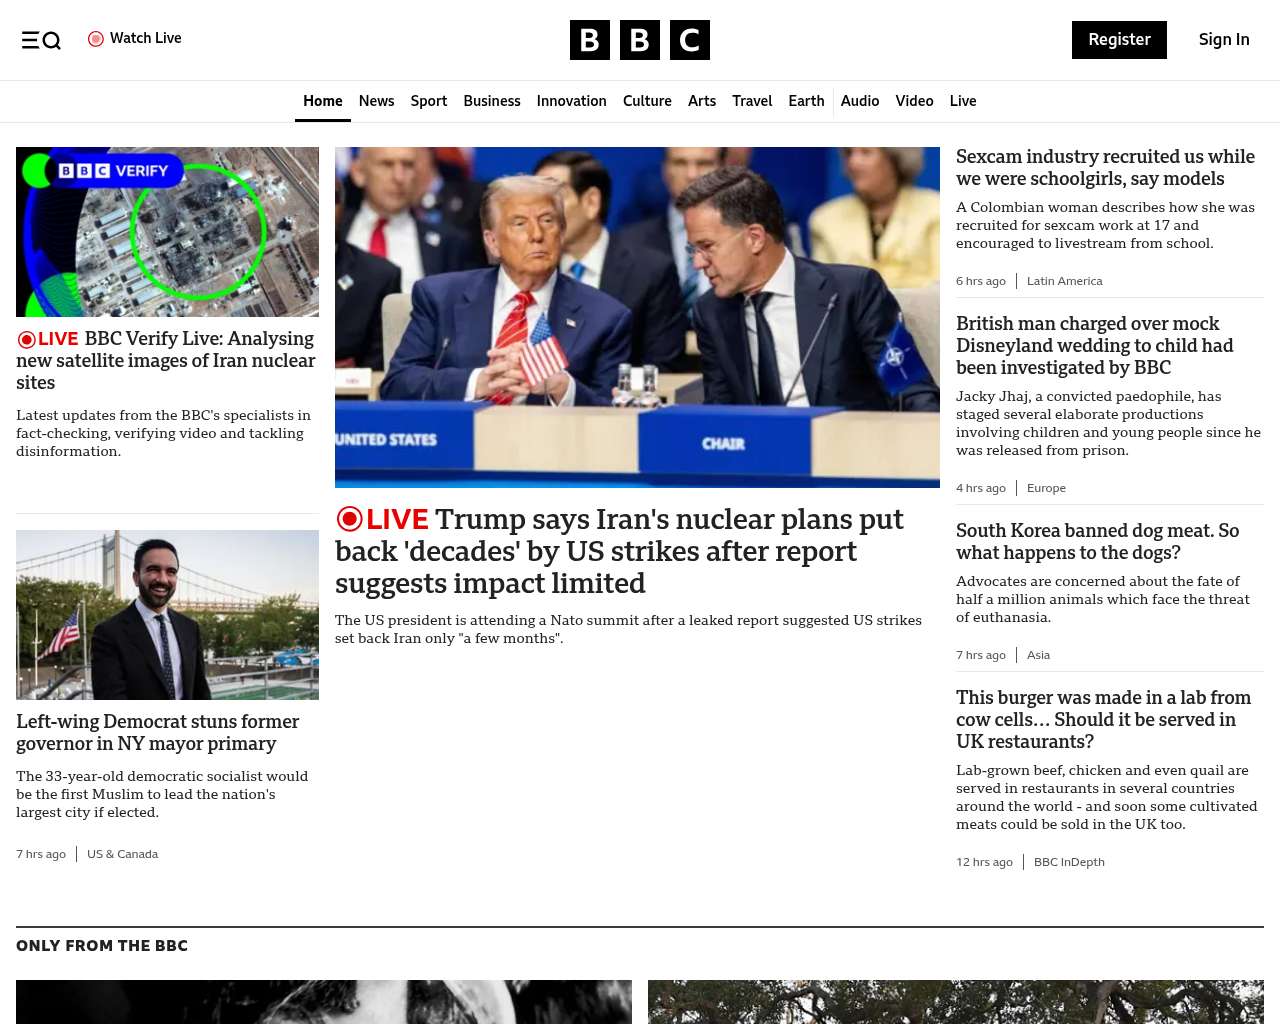1280x1024 pixels.
Task: Open lab-grown burger article headline
Action: pos(1103,719)
